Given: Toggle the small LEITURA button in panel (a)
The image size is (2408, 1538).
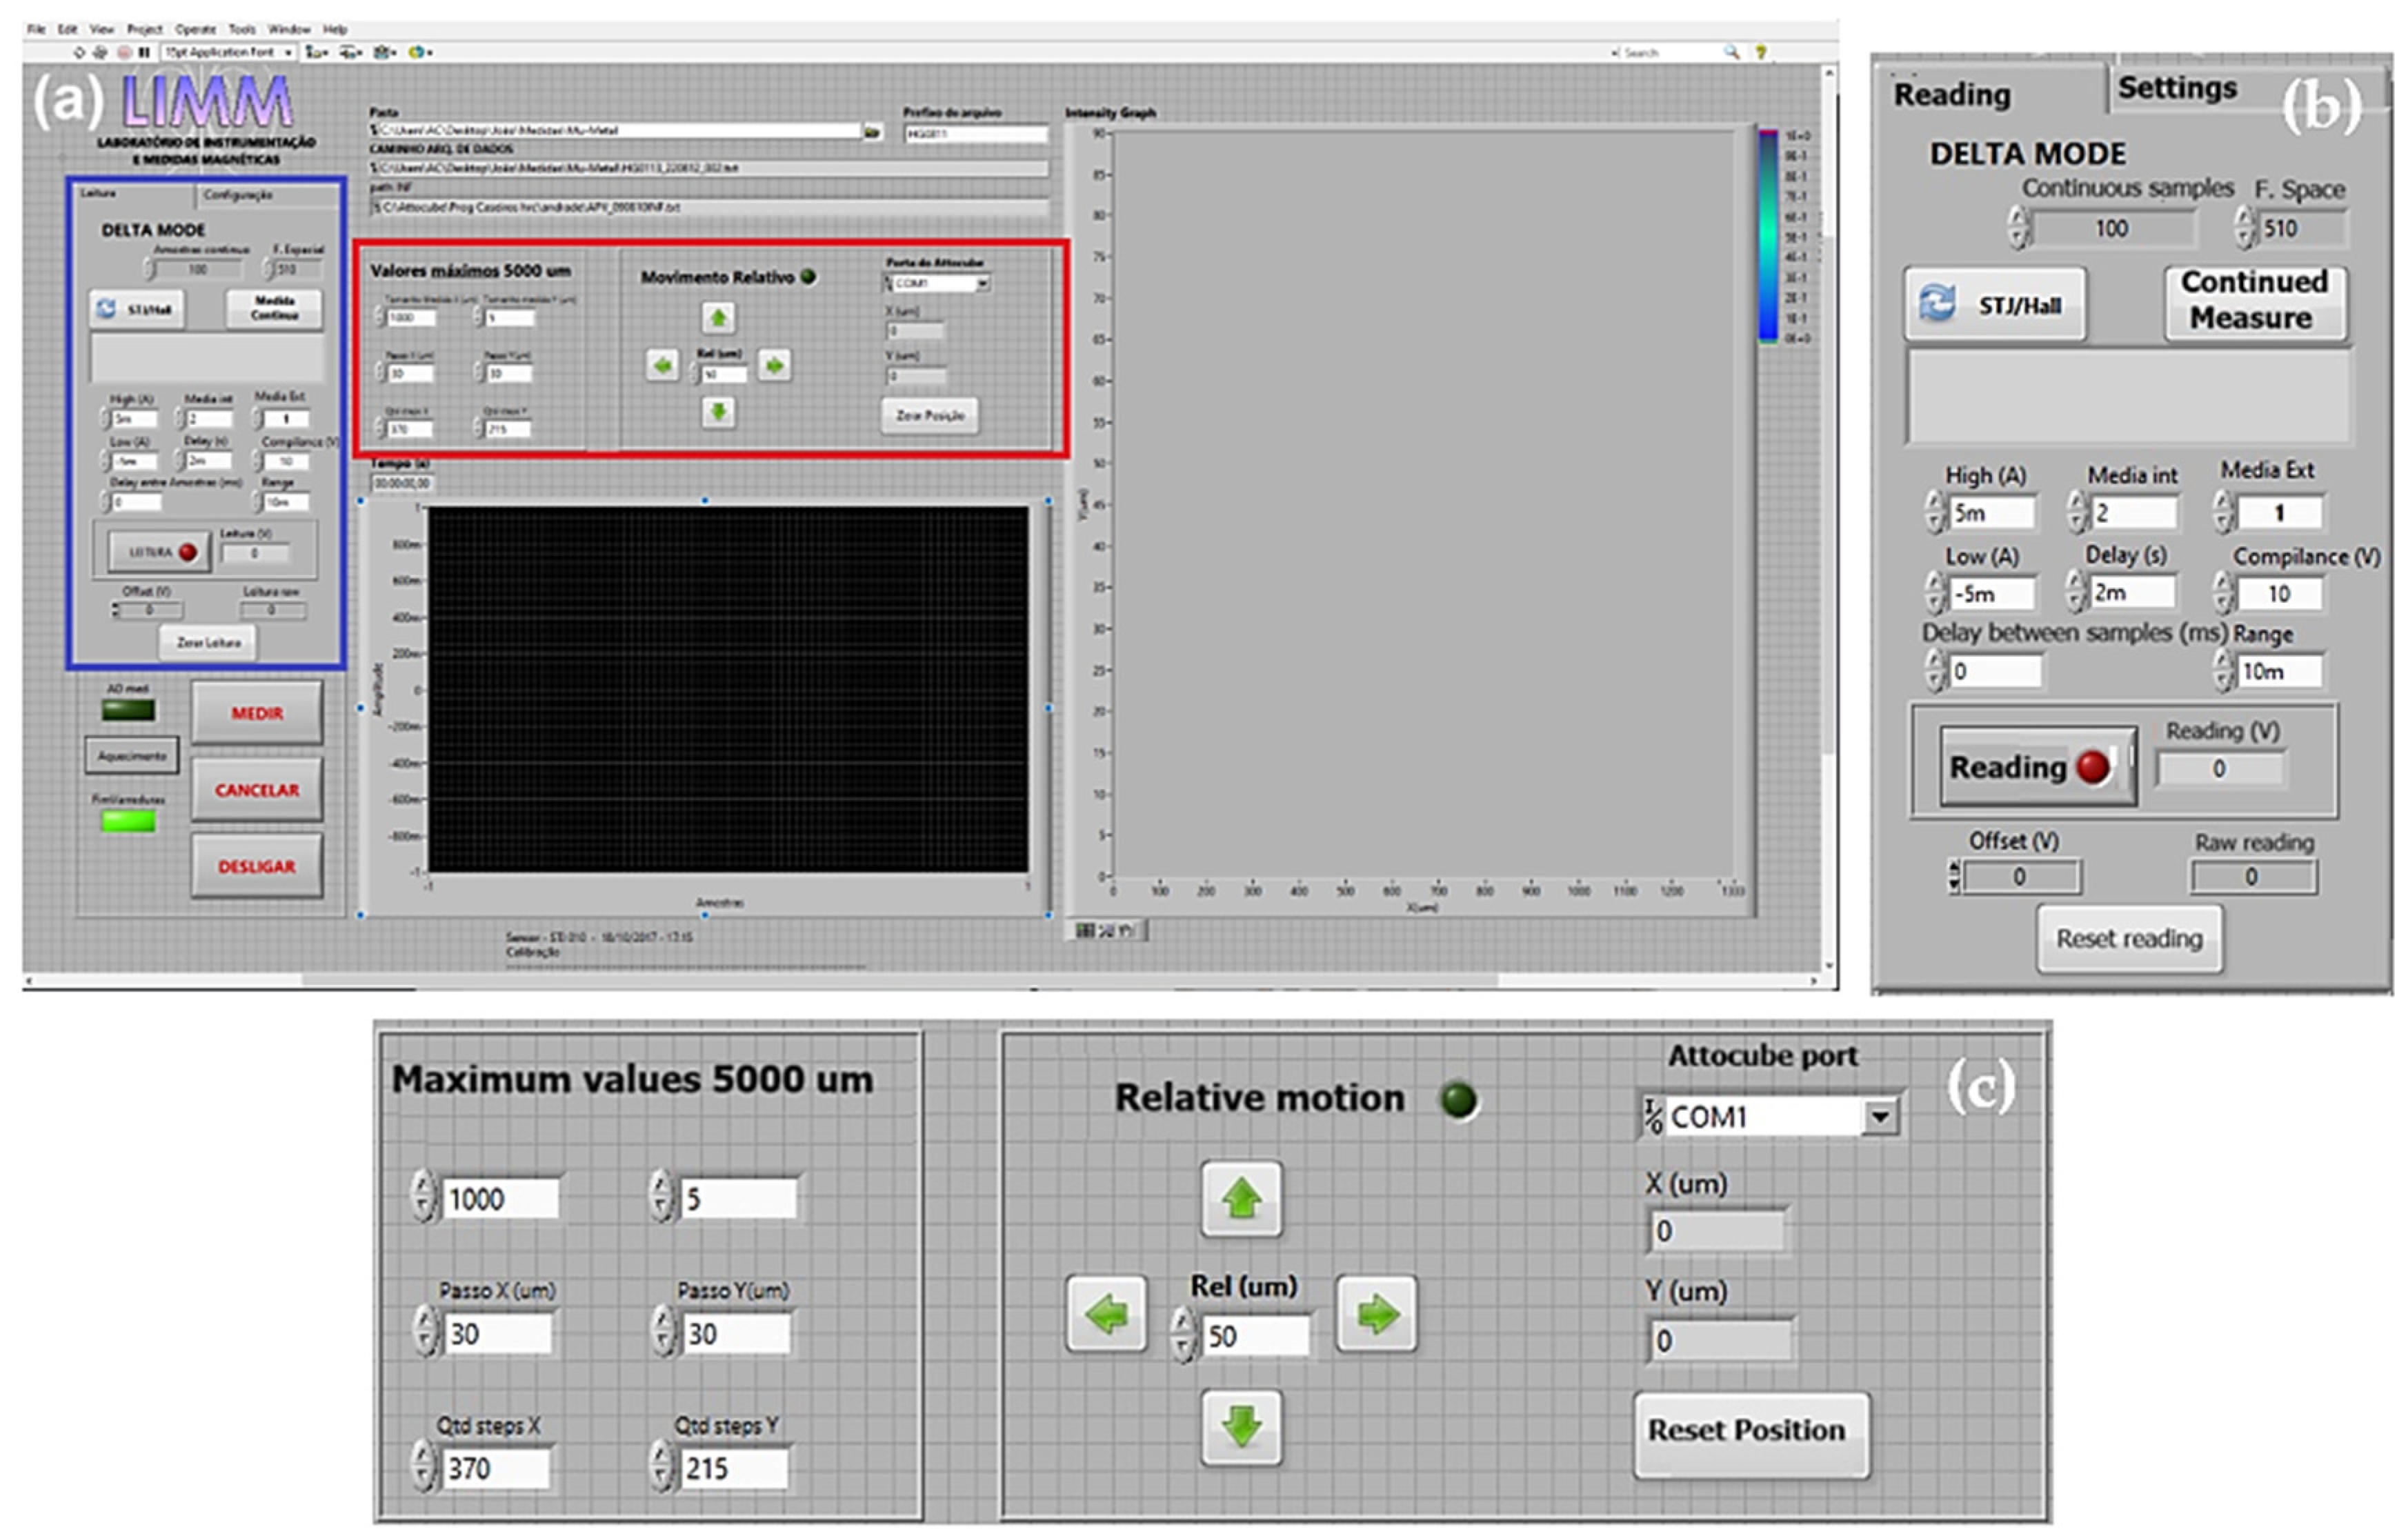Looking at the screenshot, I should coord(160,552).
